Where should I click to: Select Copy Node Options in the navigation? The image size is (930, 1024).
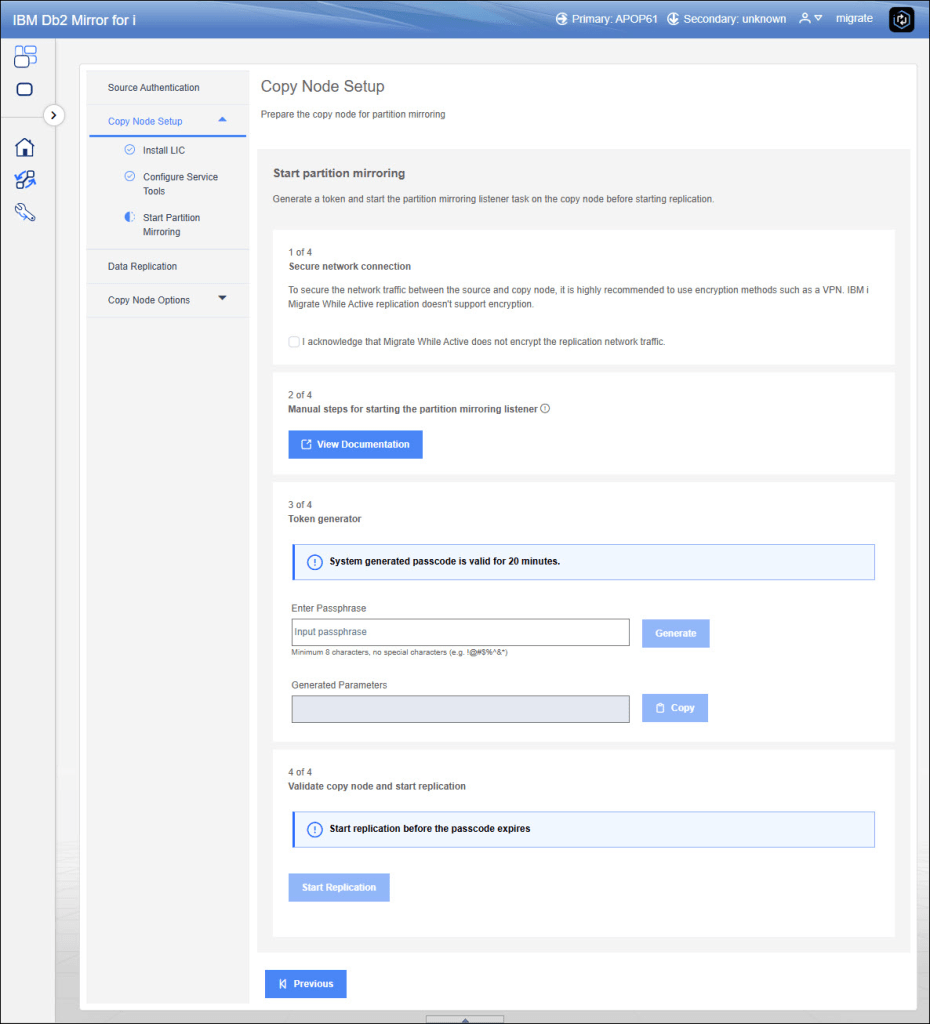pos(149,300)
